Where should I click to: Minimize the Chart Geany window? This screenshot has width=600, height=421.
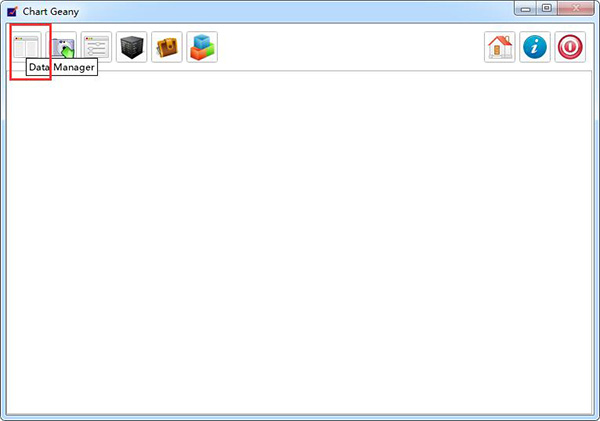point(525,8)
